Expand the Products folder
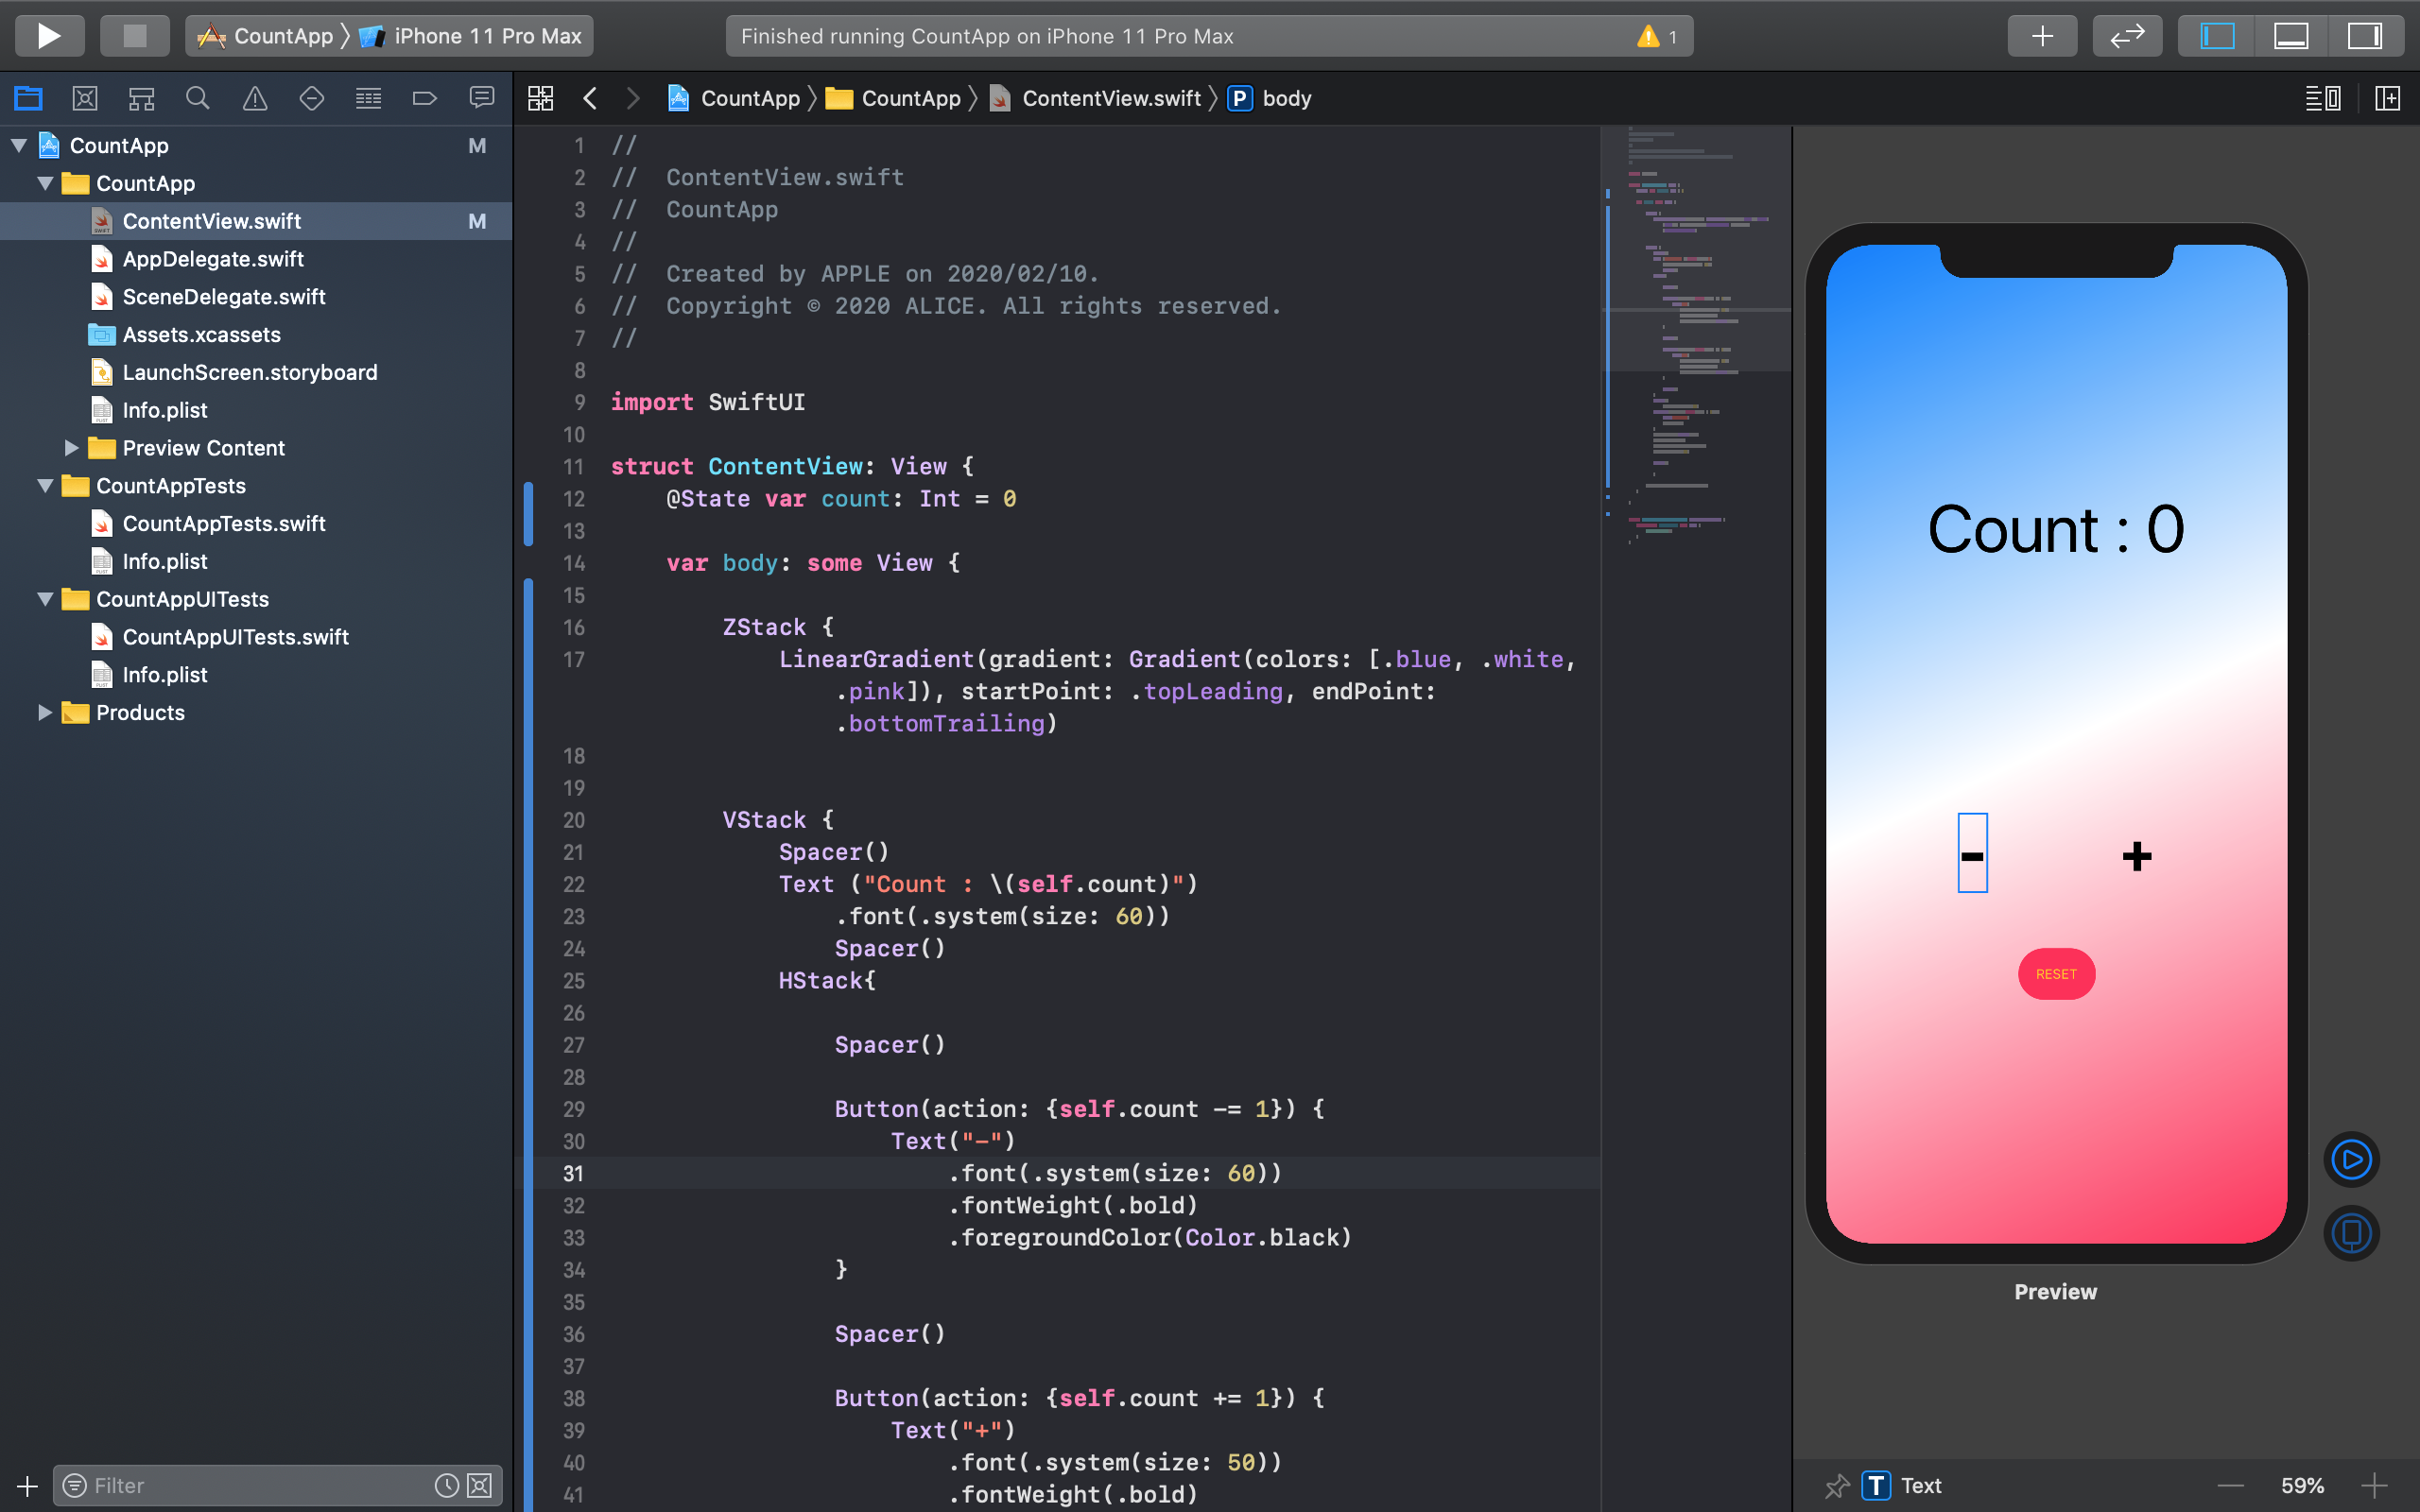Viewport: 2420px width, 1512px height. click(x=45, y=713)
